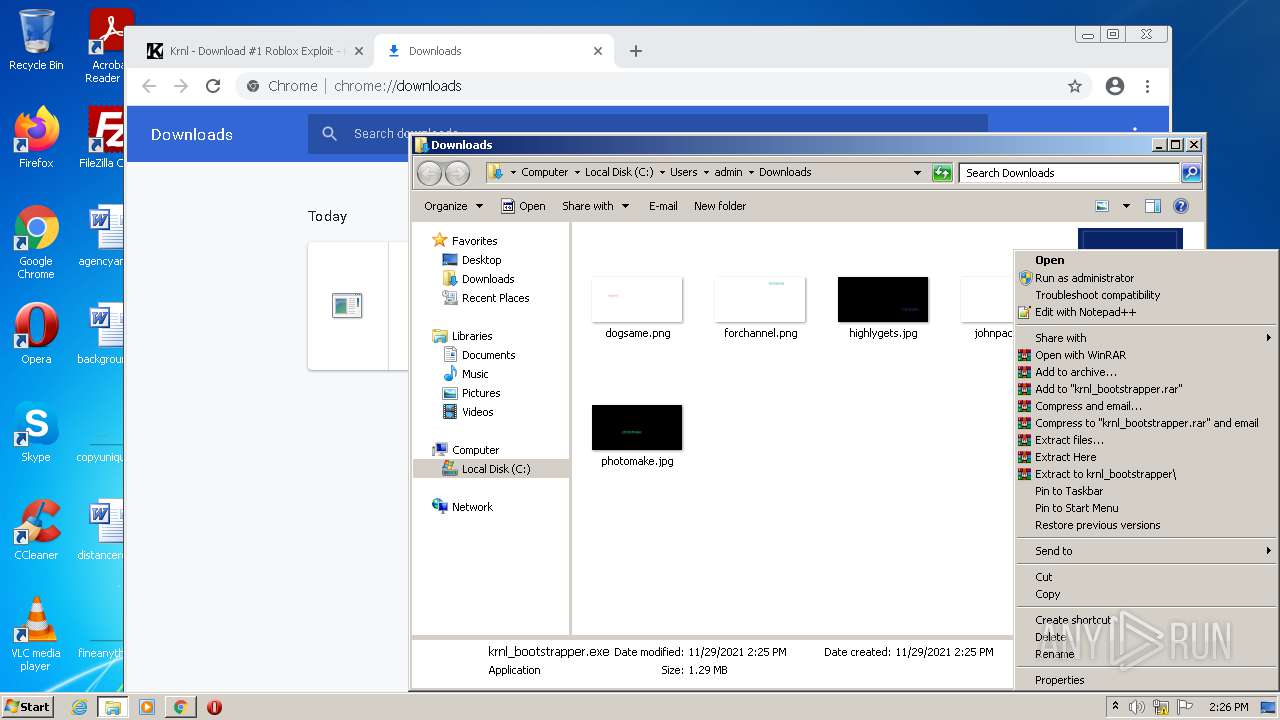Launch Opera desktop shortcut
This screenshot has width=1280, height=720.
click(36, 333)
